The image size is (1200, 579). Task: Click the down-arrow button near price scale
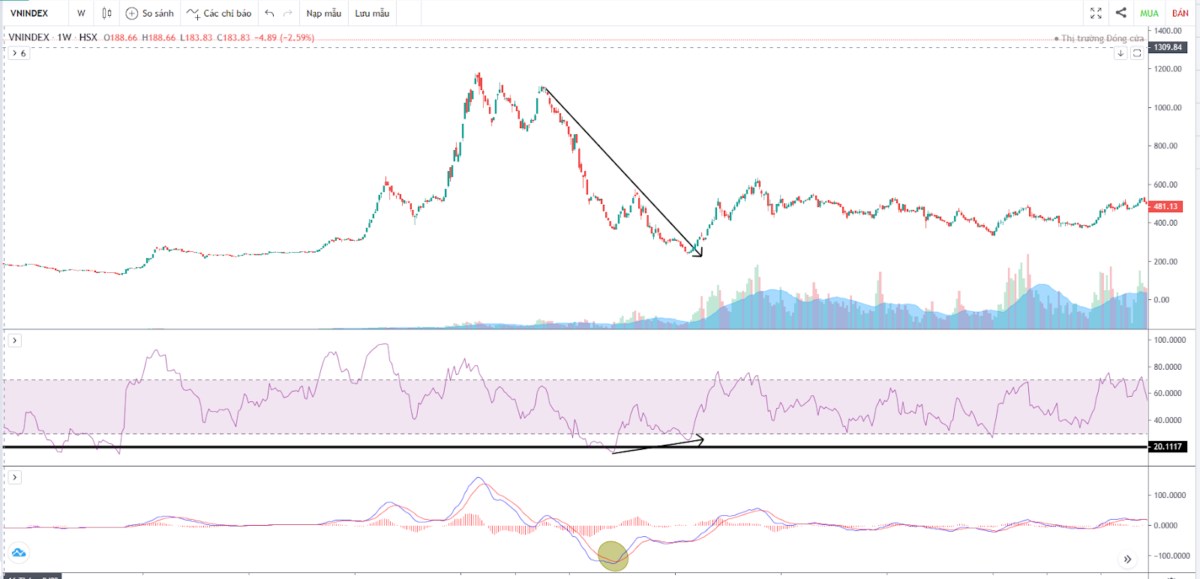(x=1121, y=53)
